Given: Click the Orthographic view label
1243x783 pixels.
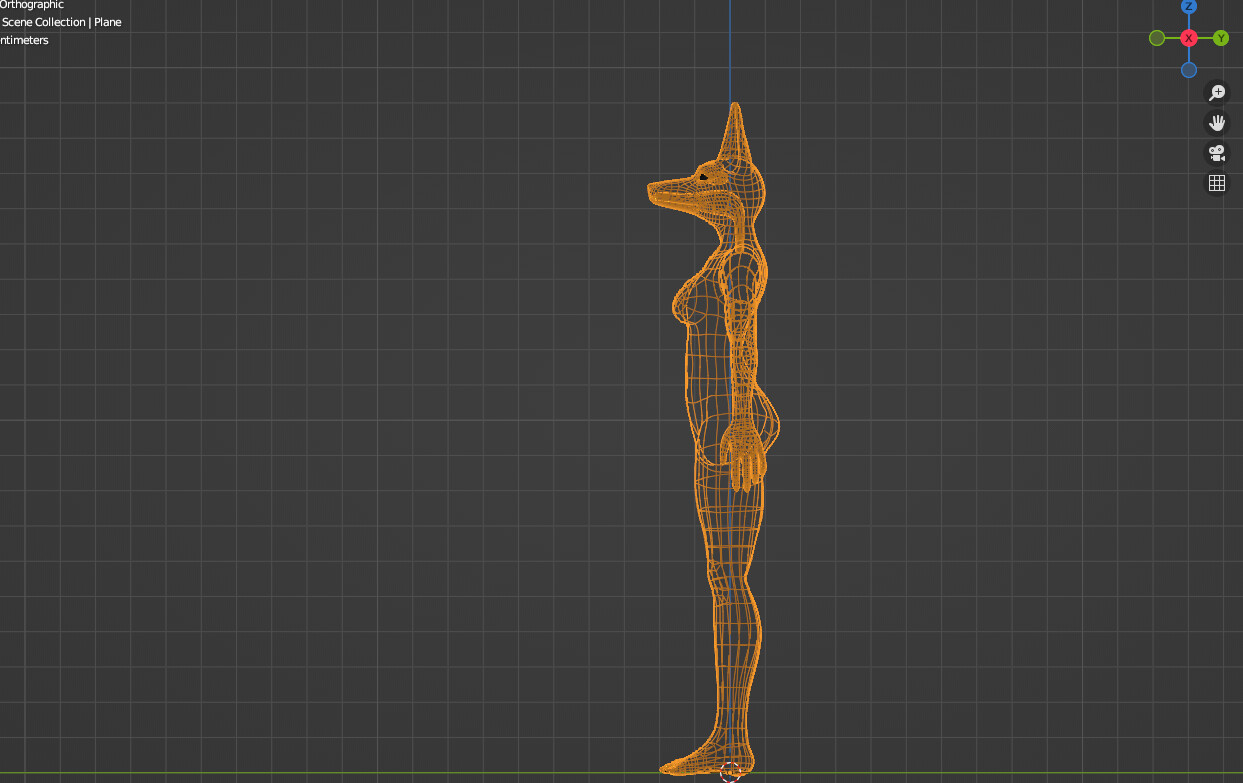Looking at the screenshot, I should coord(31,5).
